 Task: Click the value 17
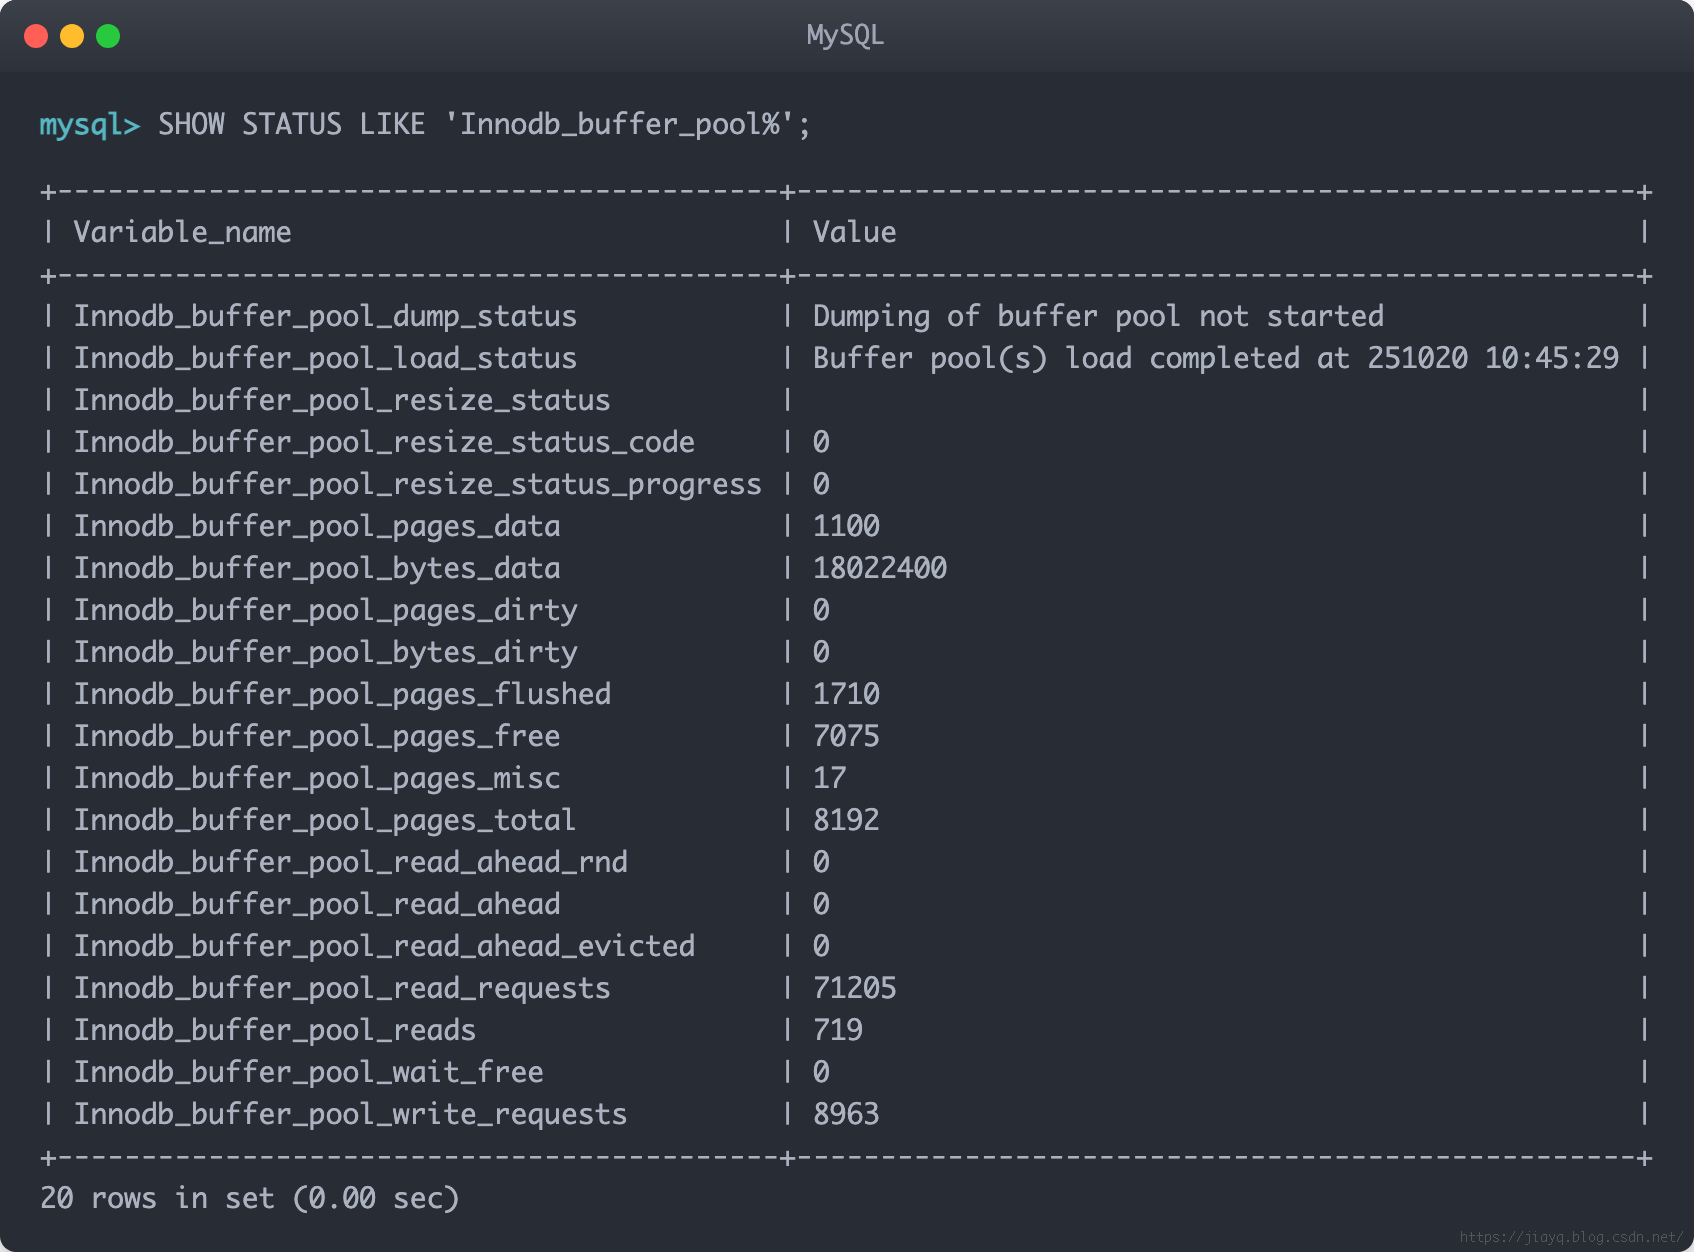829,779
